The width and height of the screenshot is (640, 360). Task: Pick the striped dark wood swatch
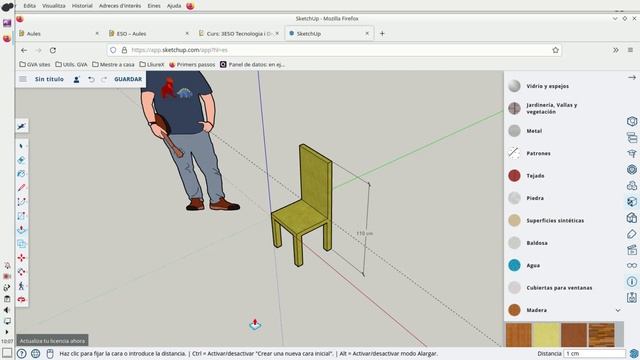[x=601, y=335]
